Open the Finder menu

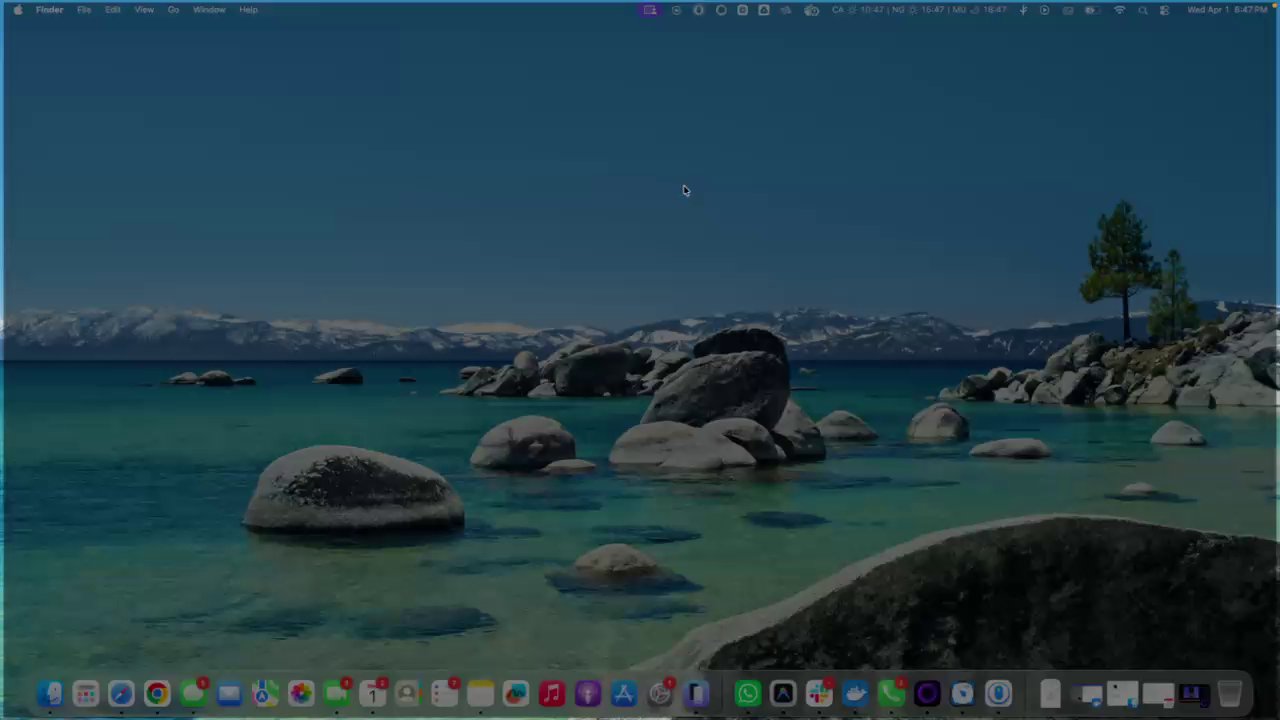(49, 10)
